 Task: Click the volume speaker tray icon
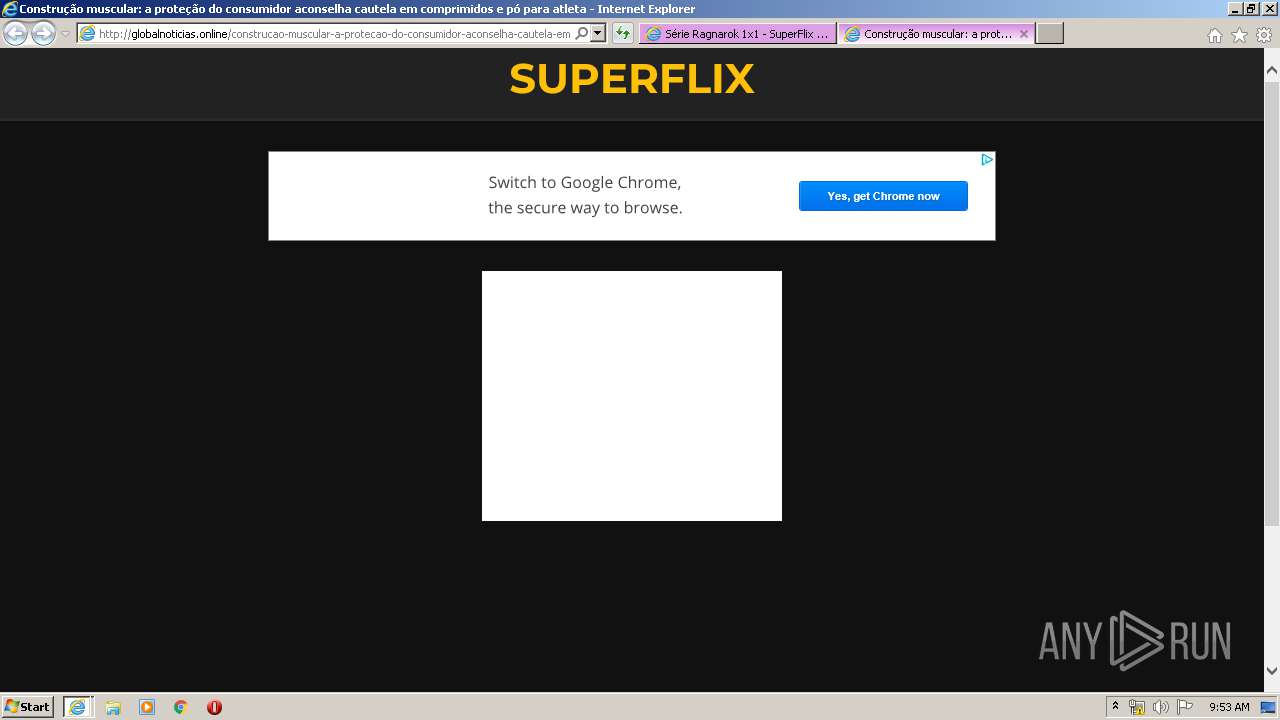tap(1160, 707)
